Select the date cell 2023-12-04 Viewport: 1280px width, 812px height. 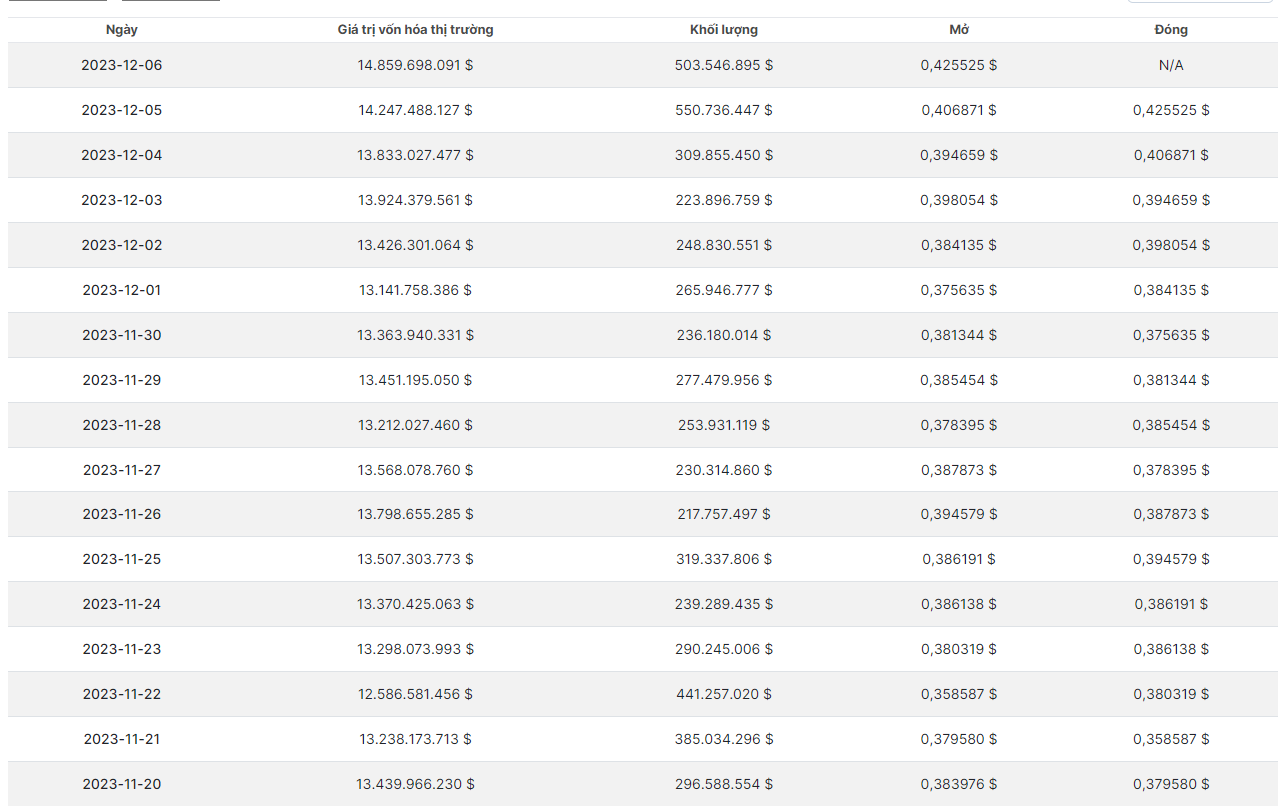point(121,155)
